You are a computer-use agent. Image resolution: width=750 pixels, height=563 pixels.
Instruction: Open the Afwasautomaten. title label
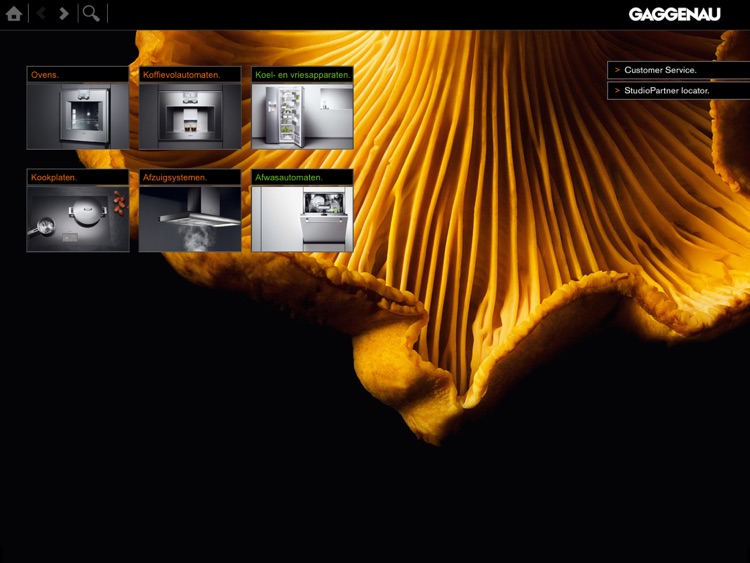click(x=289, y=177)
